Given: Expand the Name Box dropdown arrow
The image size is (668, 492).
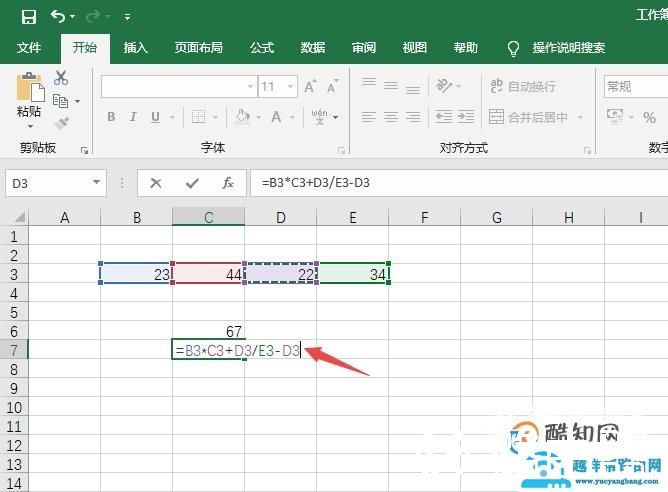Looking at the screenshot, I should [x=97, y=183].
